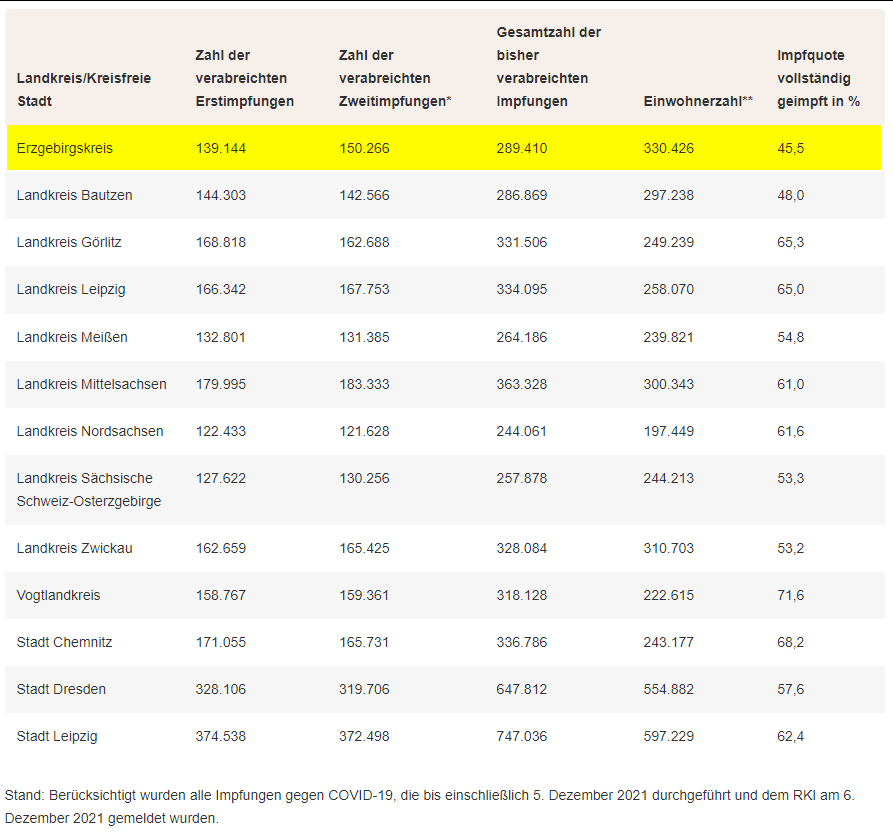Select the highlighted 289.410 total value
This screenshot has height=838, width=893.
pos(522,148)
